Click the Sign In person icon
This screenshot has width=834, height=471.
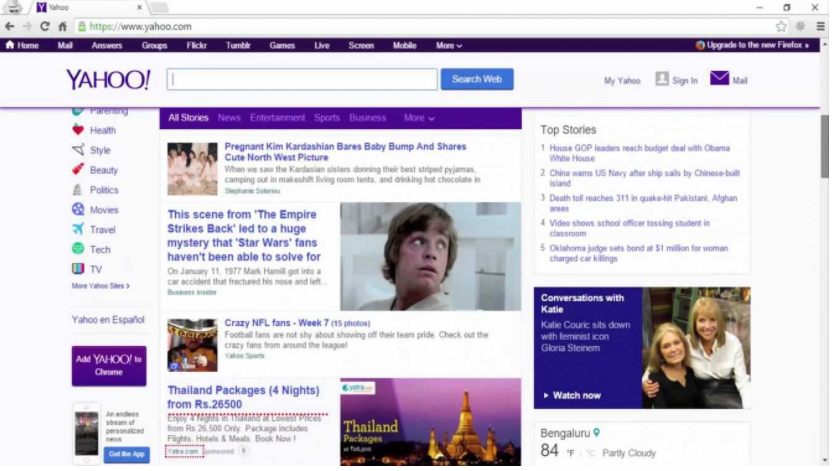662,79
